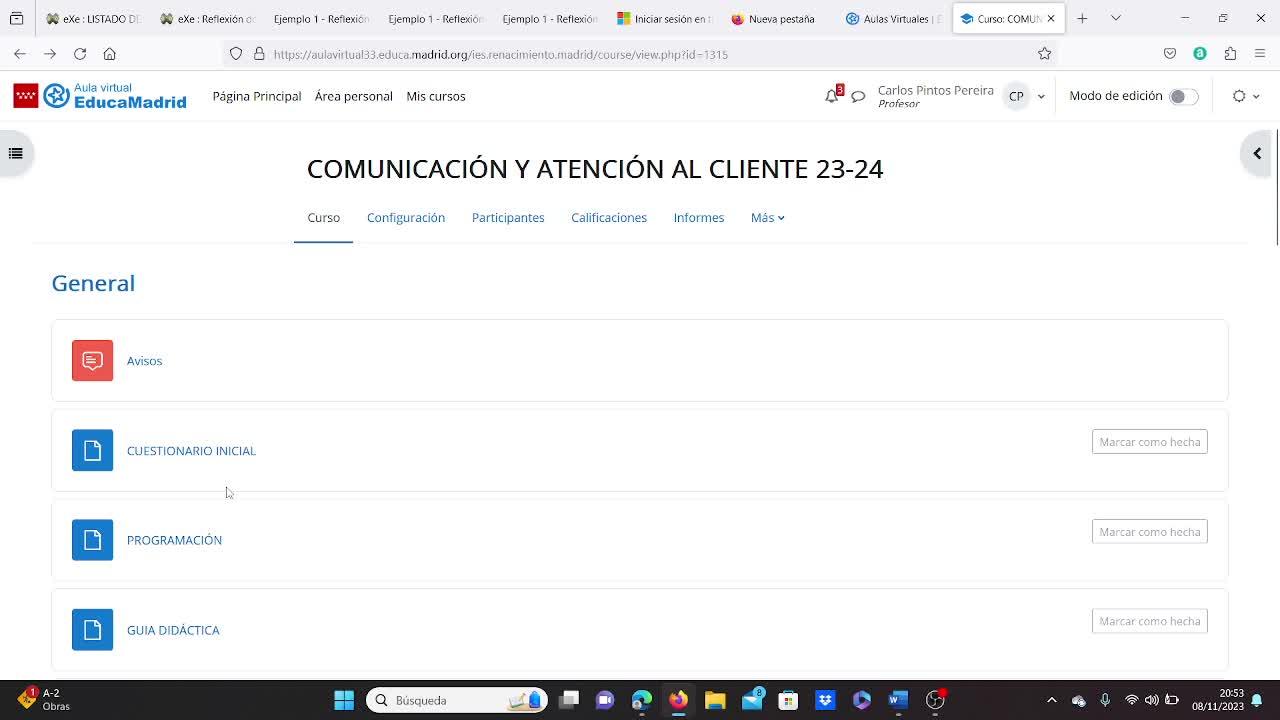Click the green extension icon in toolbar
1280x720 pixels.
[1200, 54]
